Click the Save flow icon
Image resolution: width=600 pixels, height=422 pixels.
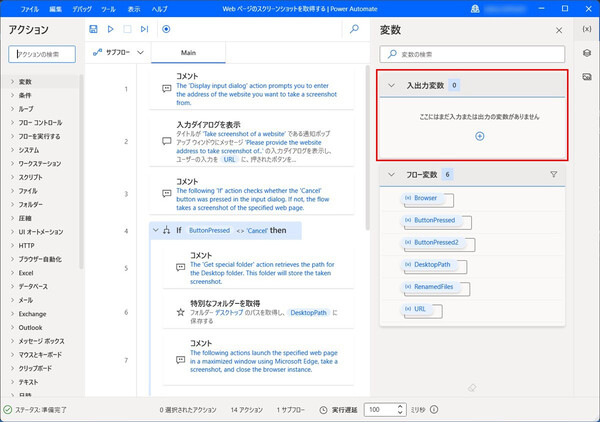click(x=94, y=30)
